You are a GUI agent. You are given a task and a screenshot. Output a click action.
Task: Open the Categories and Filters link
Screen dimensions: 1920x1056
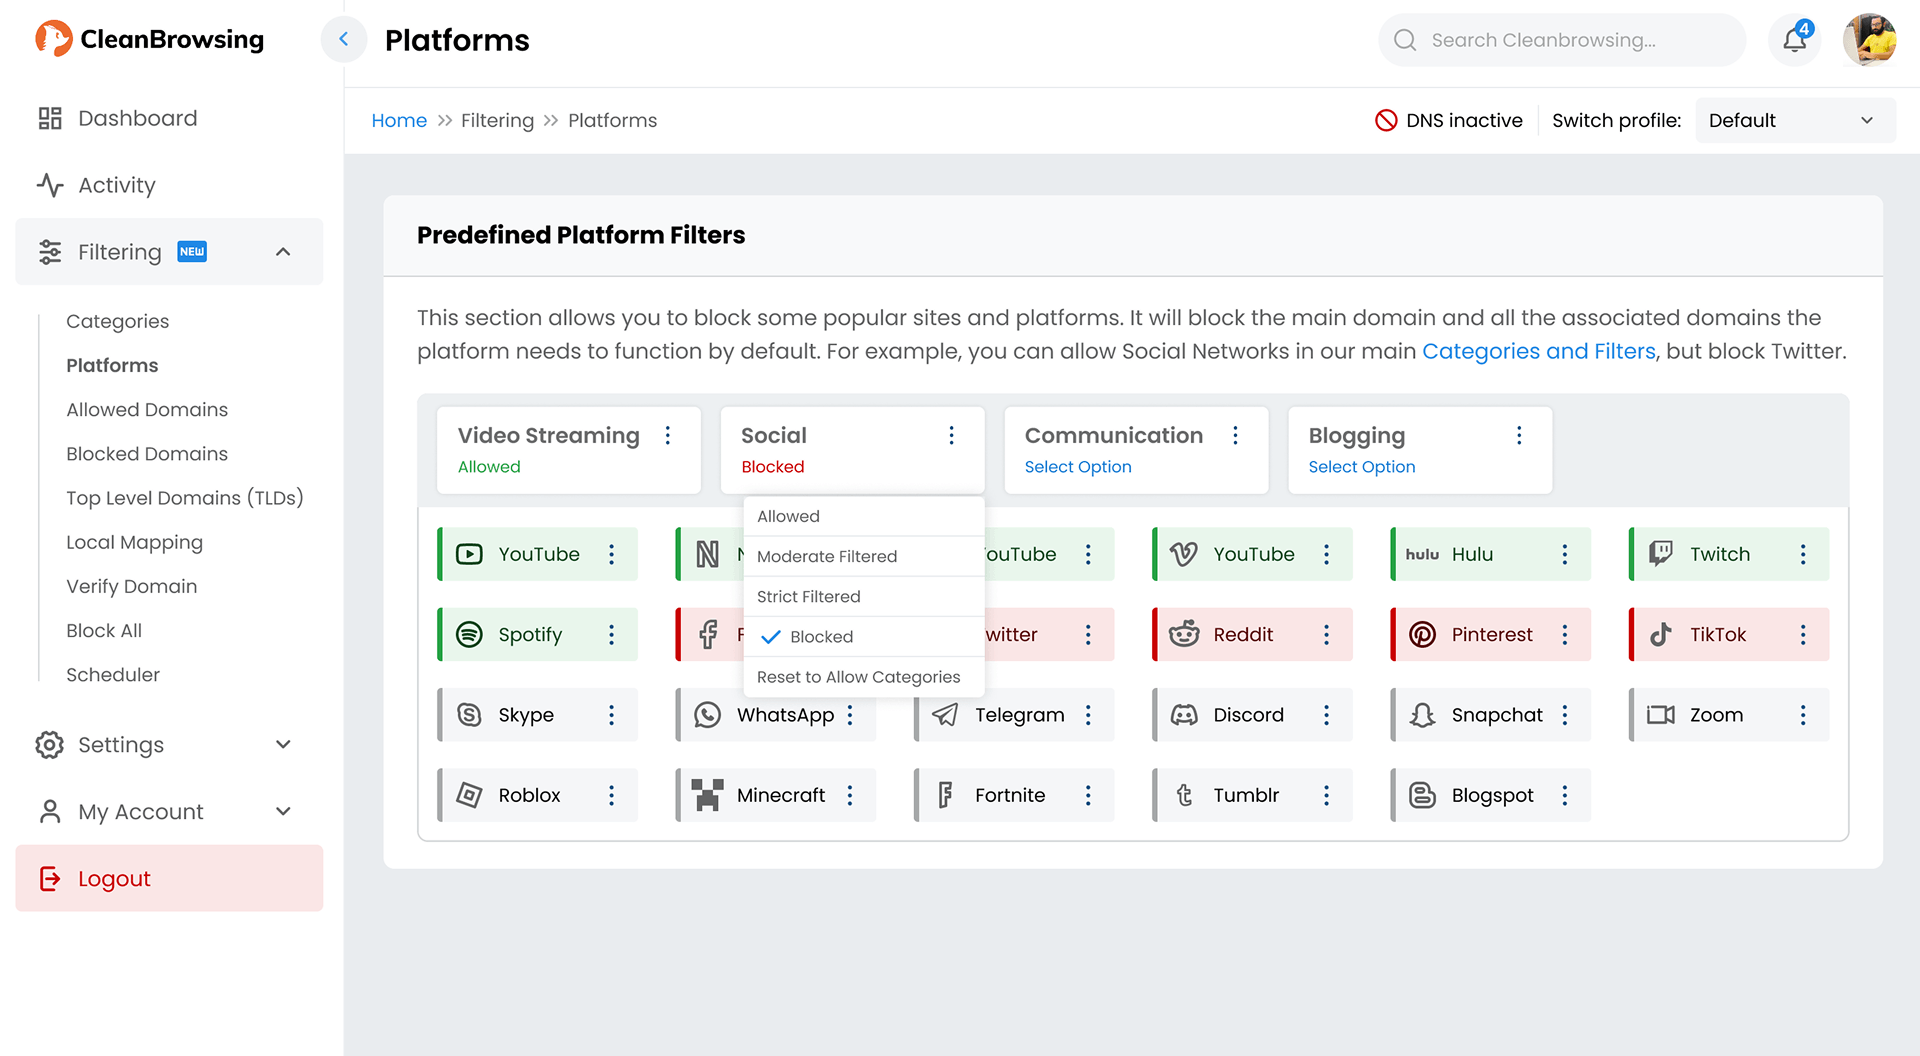click(1538, 352)
